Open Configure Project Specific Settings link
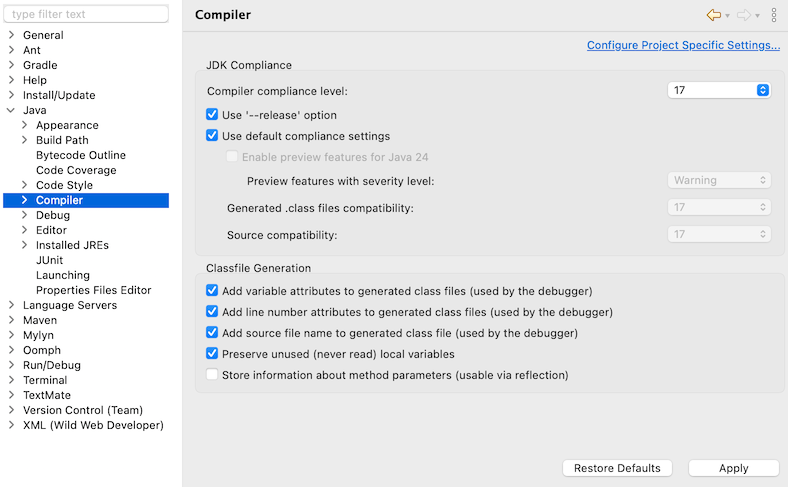The width and height of the screenshot is (788, 487). pos(683,45)
